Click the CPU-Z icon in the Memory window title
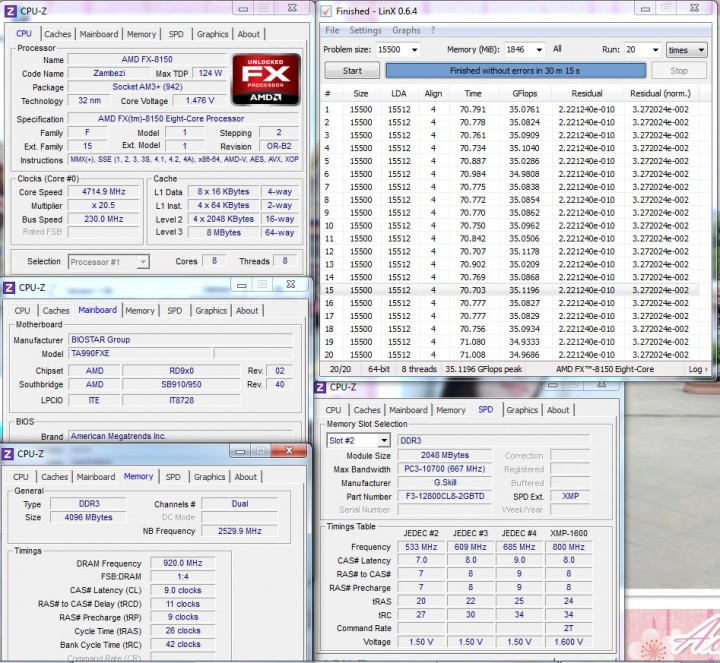The height and width of the screenshot is (663, 720). point(8,454)
